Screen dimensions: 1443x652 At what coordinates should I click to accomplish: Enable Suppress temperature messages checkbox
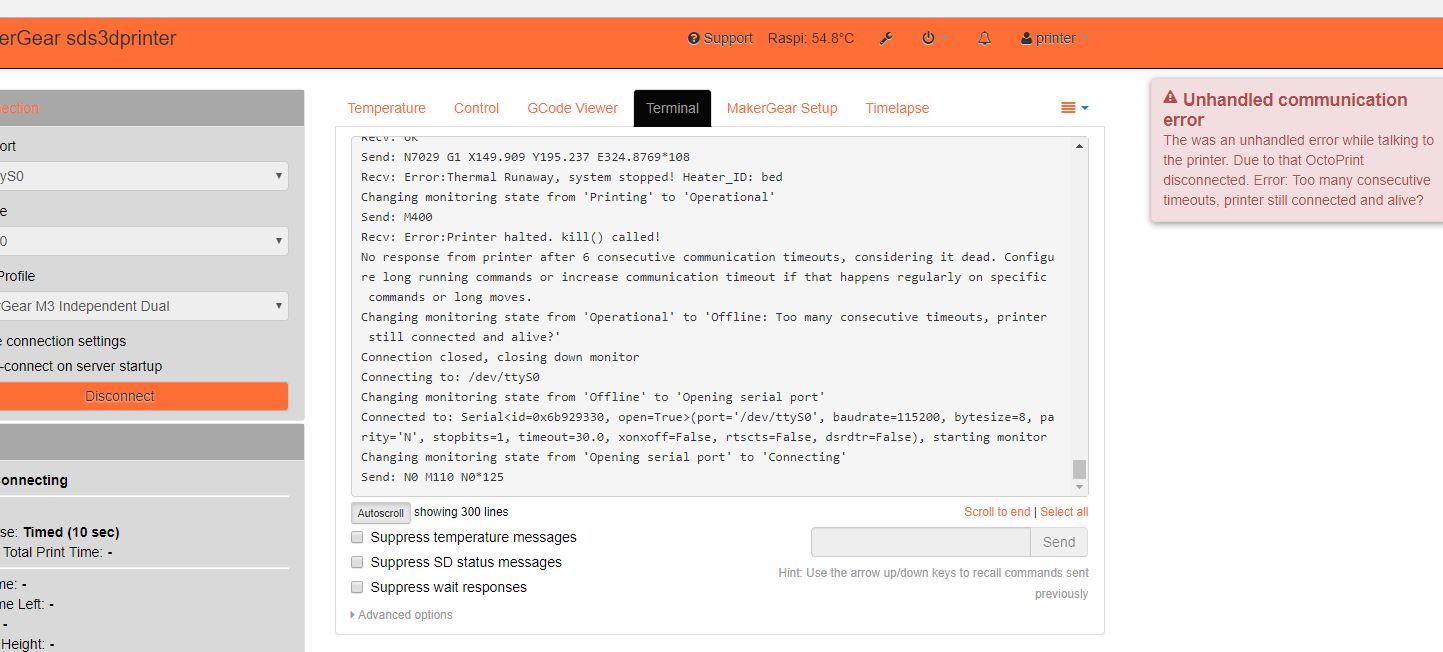pos(357,537)
